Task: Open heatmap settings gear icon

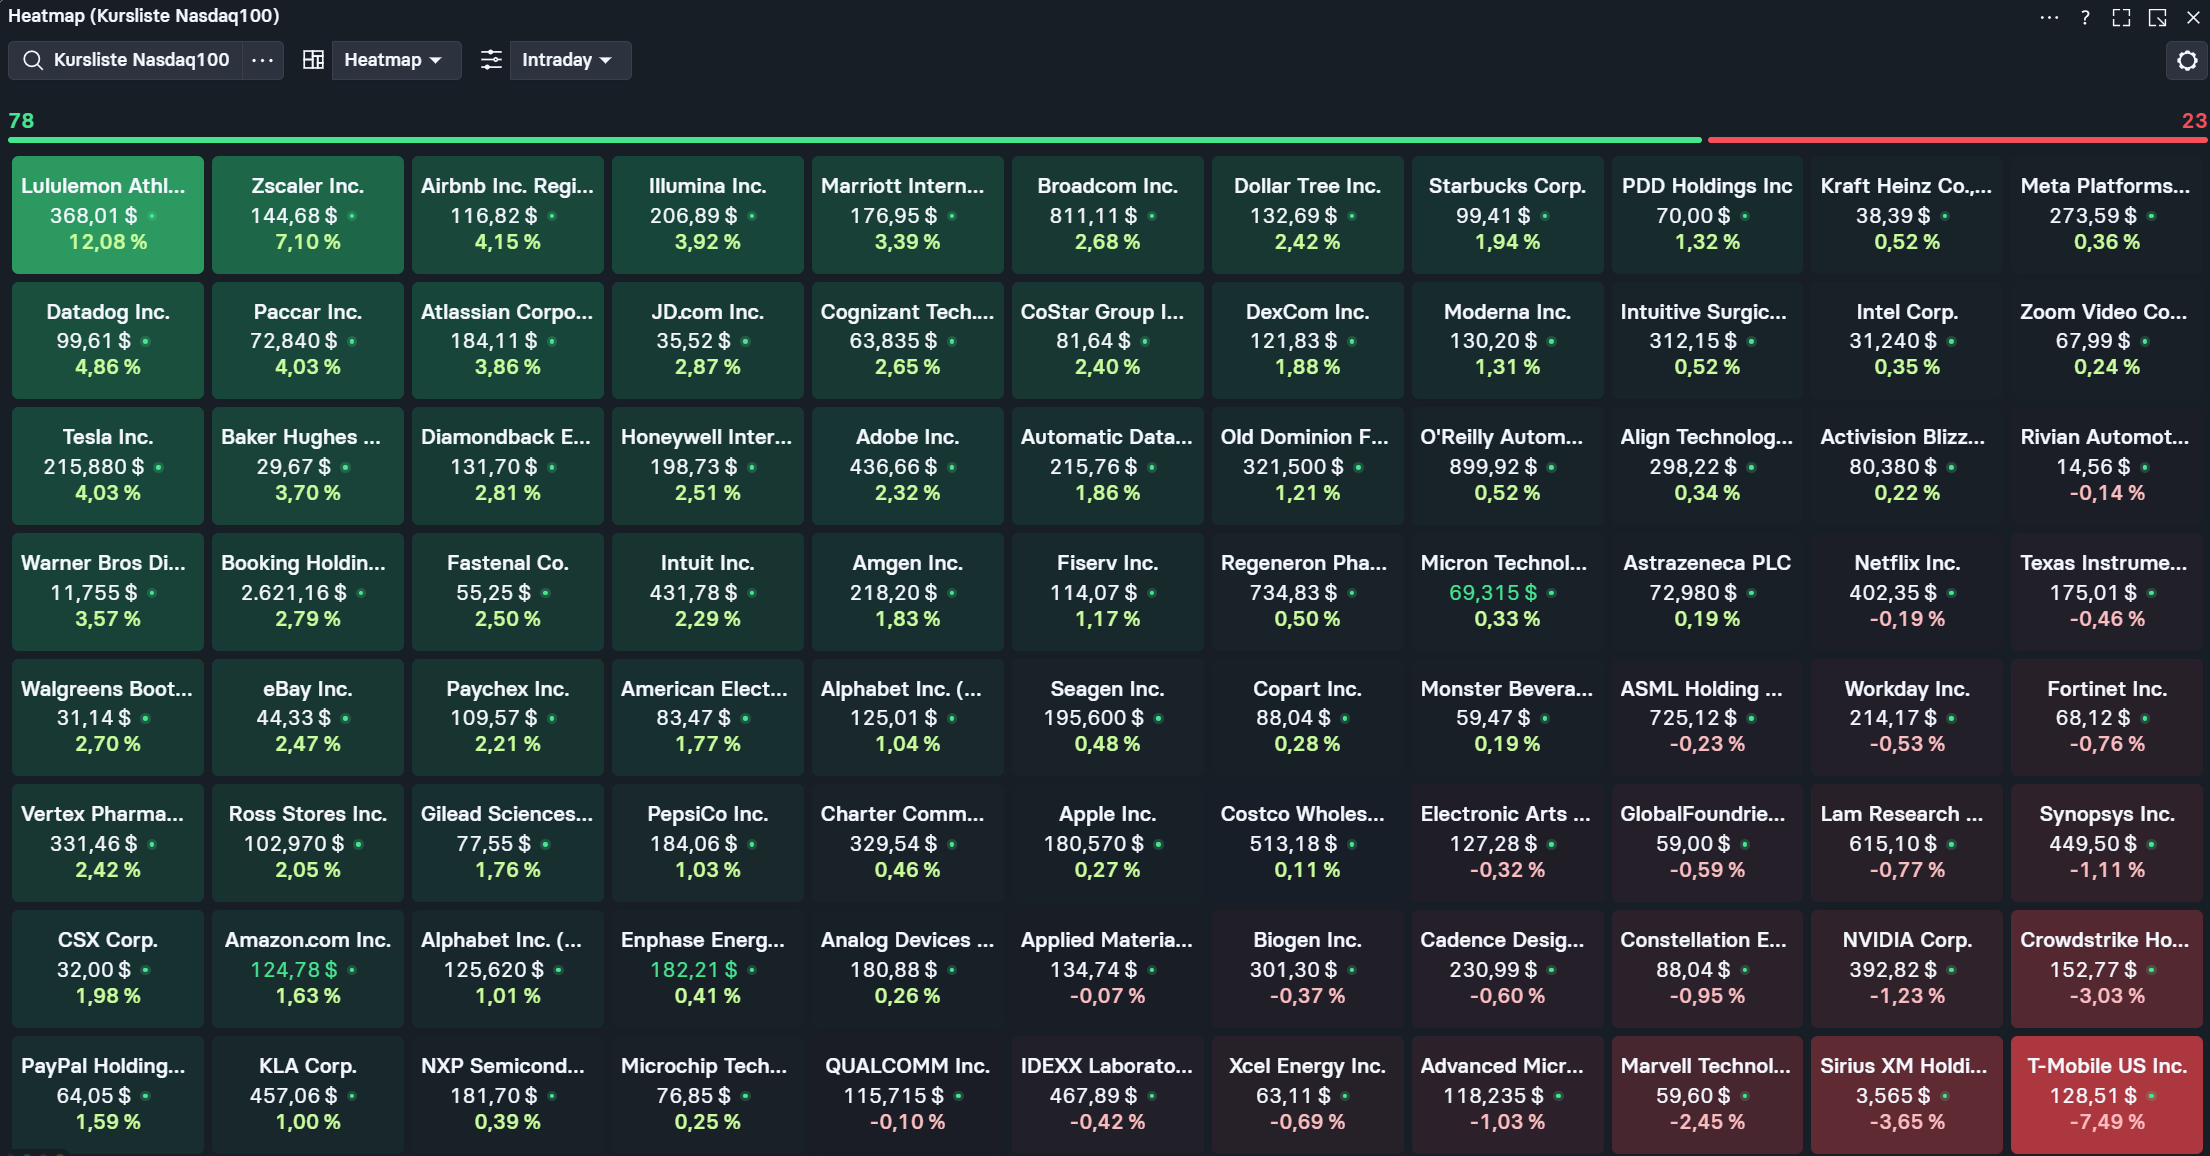Action: [x=2187, y=60]
